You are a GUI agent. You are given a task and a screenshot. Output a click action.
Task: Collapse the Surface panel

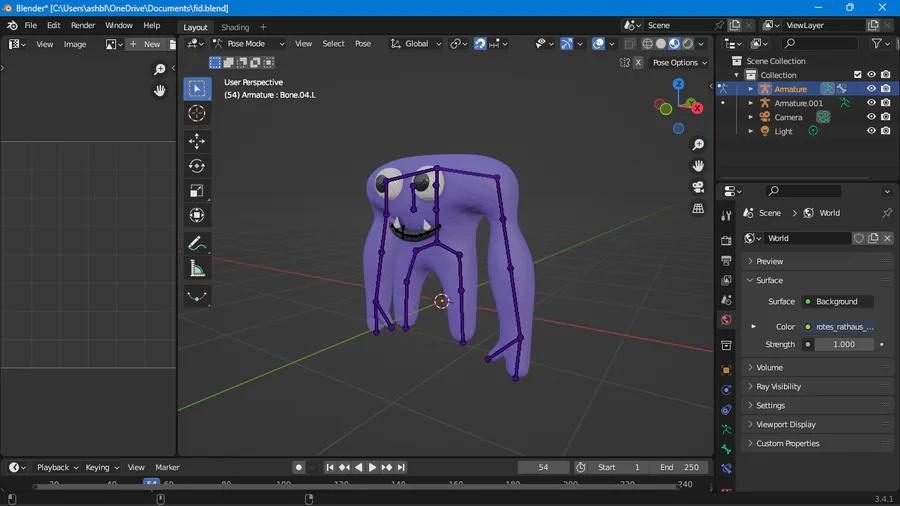(x=769, y=281)
